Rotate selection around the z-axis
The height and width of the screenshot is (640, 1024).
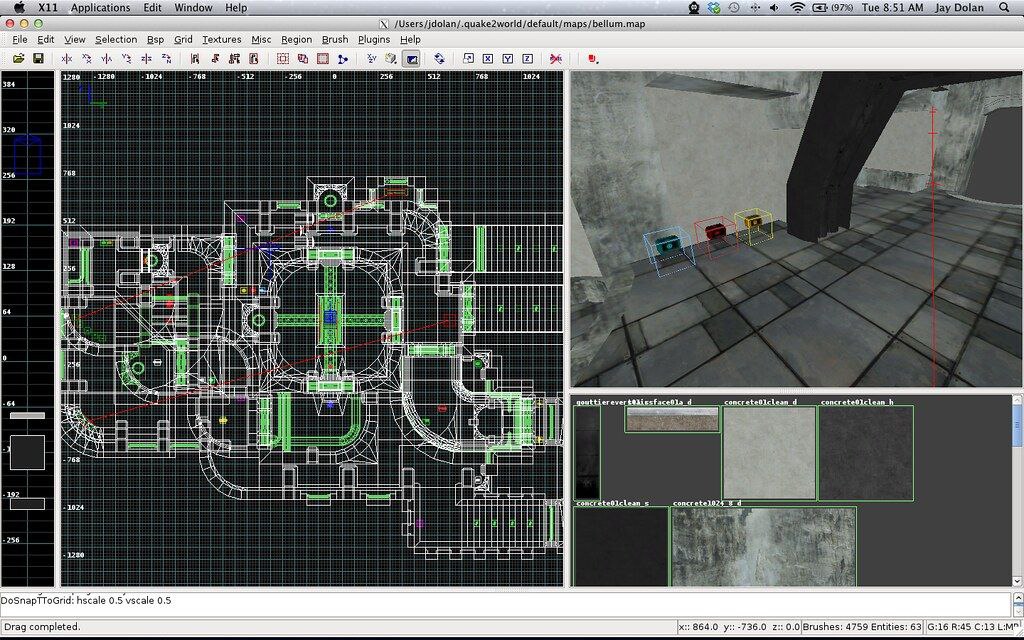click(x=166, y=59)
